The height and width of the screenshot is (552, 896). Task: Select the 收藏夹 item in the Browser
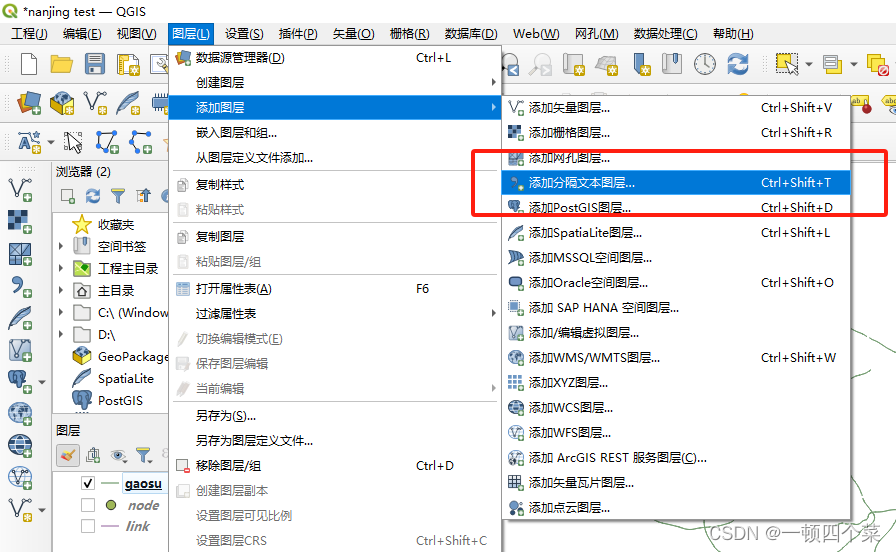pos(115,225)
